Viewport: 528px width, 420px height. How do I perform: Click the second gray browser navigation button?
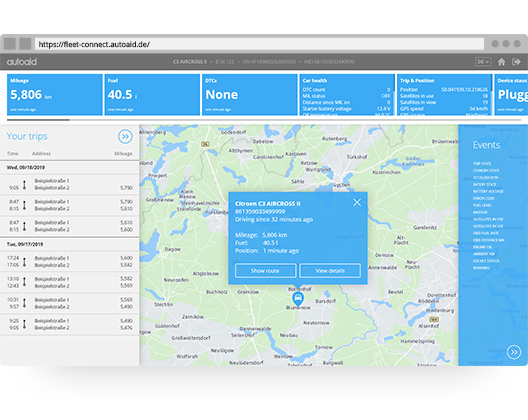click(x=25, y=44)
